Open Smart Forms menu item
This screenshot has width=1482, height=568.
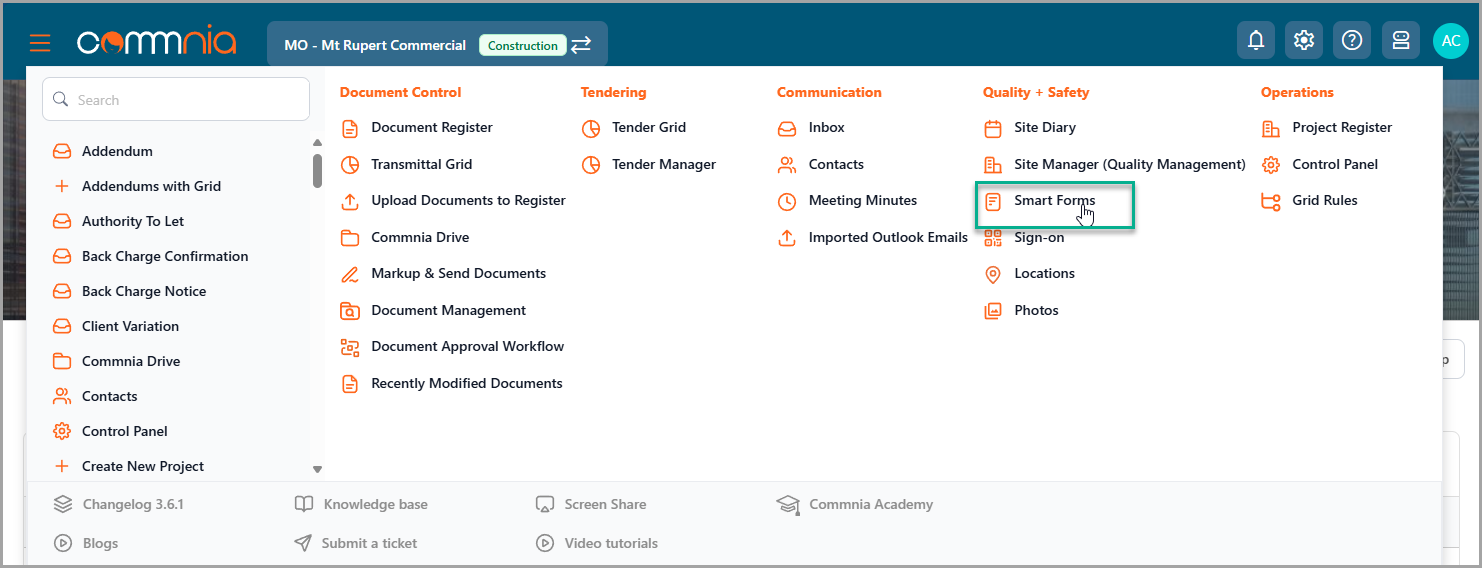1054,201
